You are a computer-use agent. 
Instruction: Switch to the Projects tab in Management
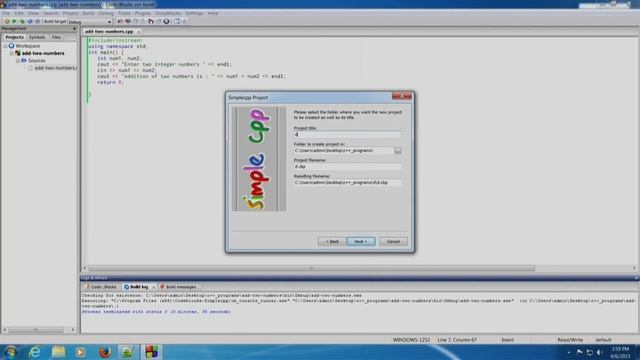pos(14,37)
